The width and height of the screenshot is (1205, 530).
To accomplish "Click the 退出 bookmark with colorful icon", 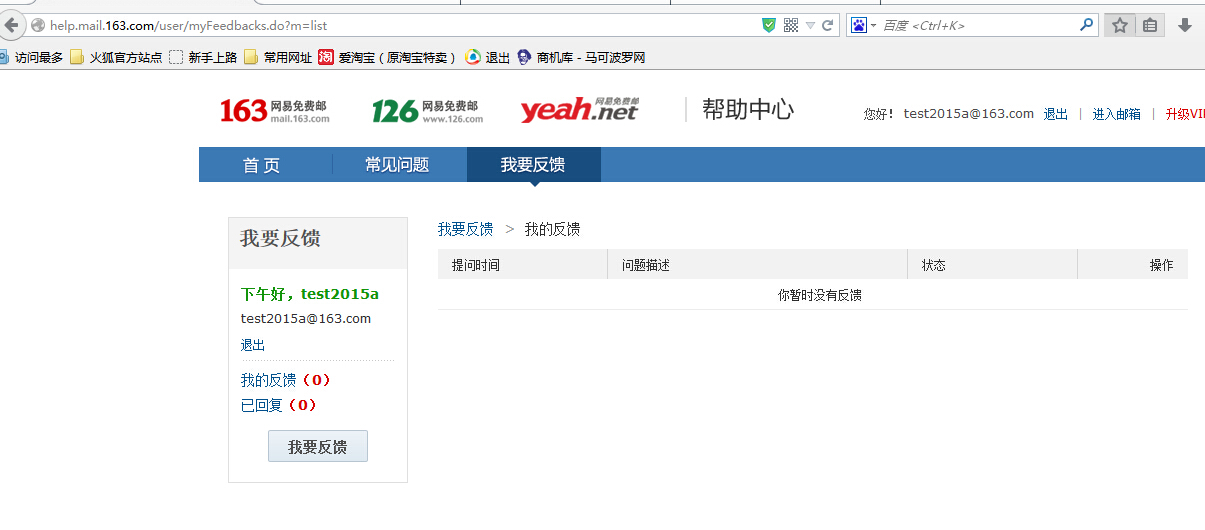I will 488,58.
